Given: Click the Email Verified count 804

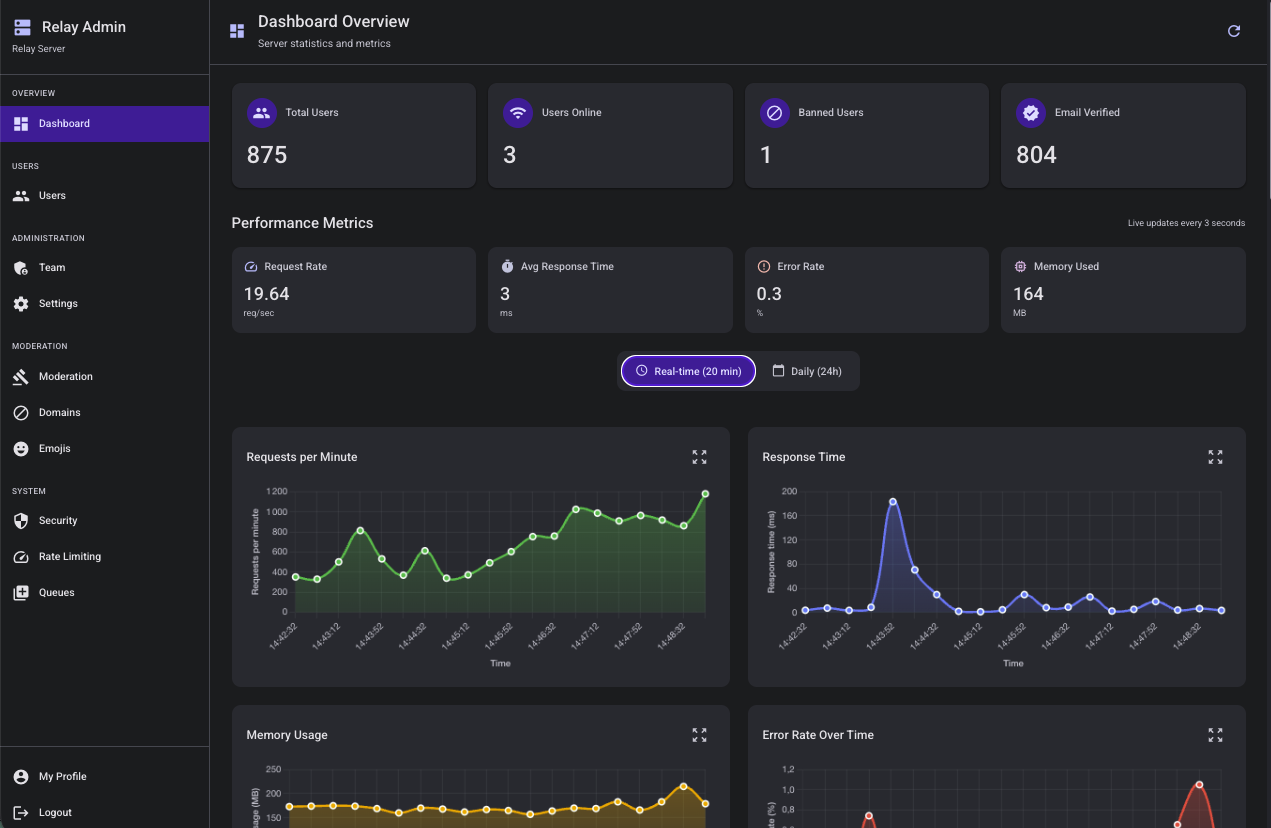Looking at the screenshot, I should 1036,155.
